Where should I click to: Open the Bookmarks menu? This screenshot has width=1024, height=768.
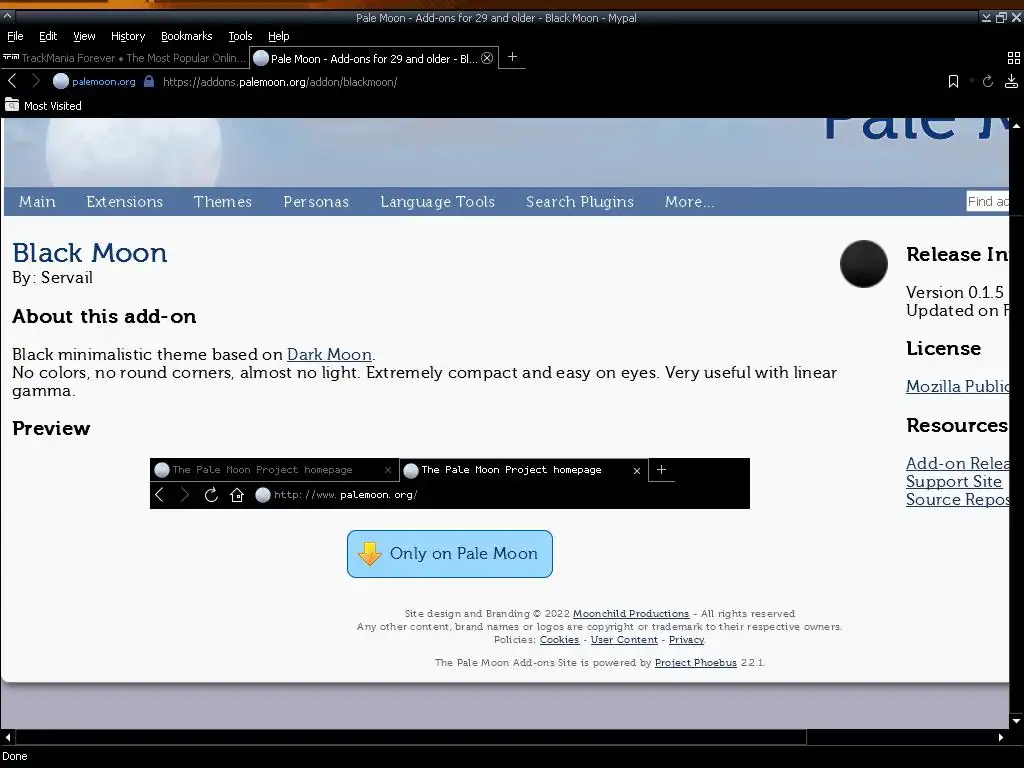[x=187, y=36]
